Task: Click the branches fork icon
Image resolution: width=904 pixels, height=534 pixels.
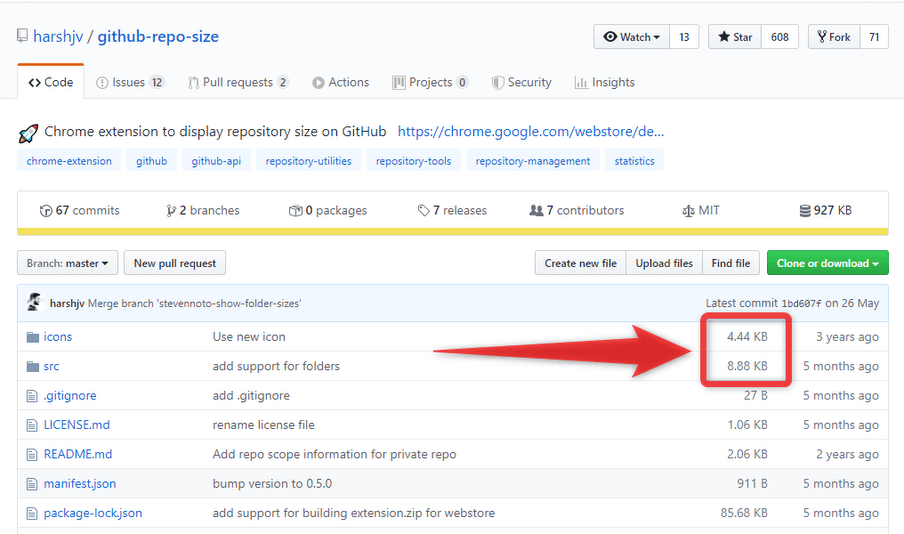Action: pyautogui.click(x=171, y=211)
